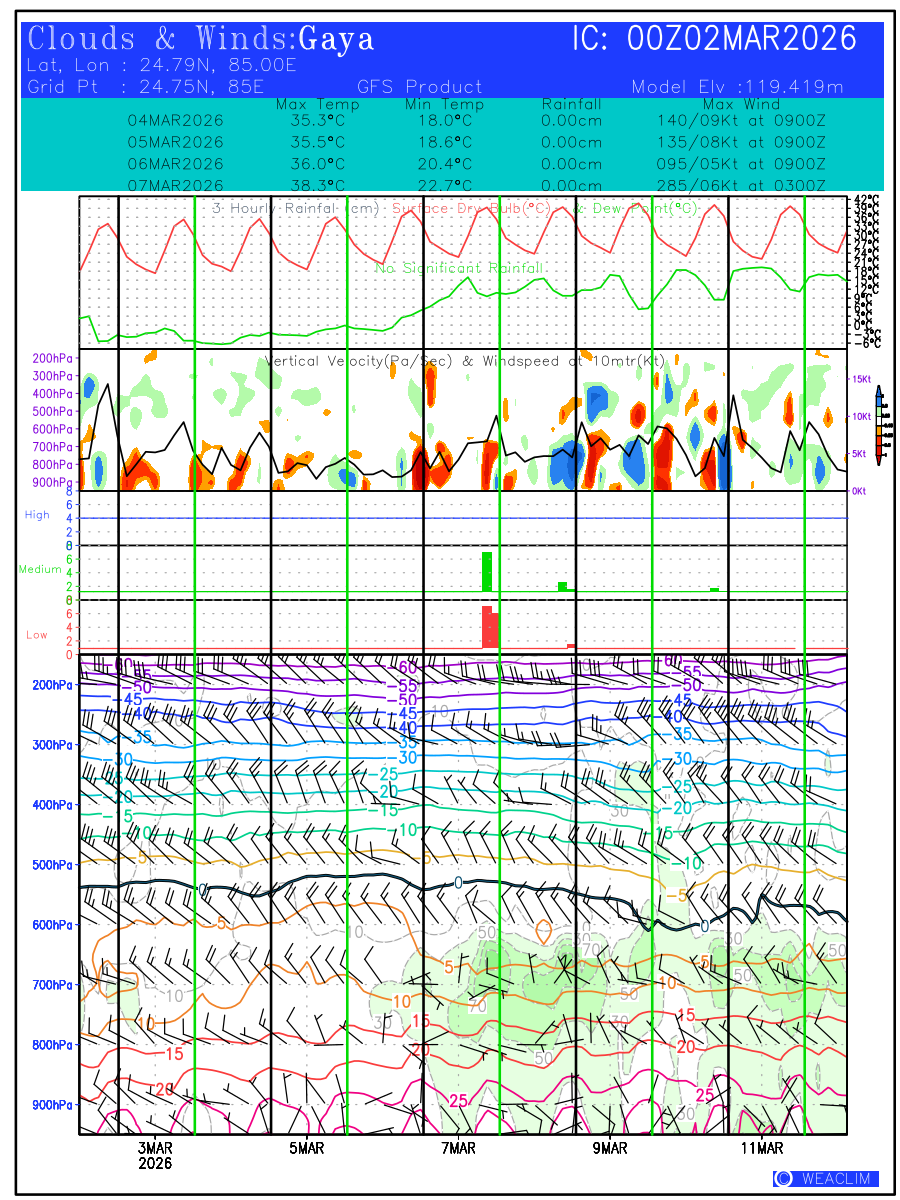This screenshot has width=900, height=1200.
Task: Click the tall green medium cloud bar
Action: (x=487, y=571)
